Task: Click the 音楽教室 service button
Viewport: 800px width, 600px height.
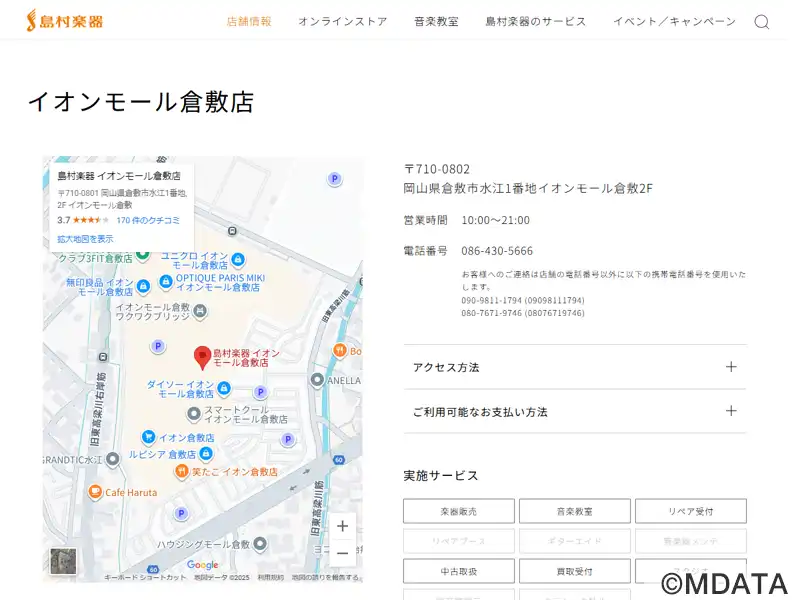Action: point(574,511)
